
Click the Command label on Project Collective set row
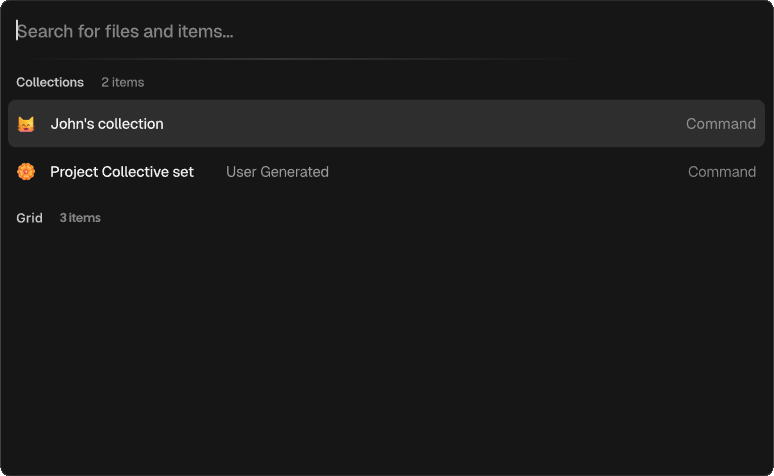click(722, 172)
